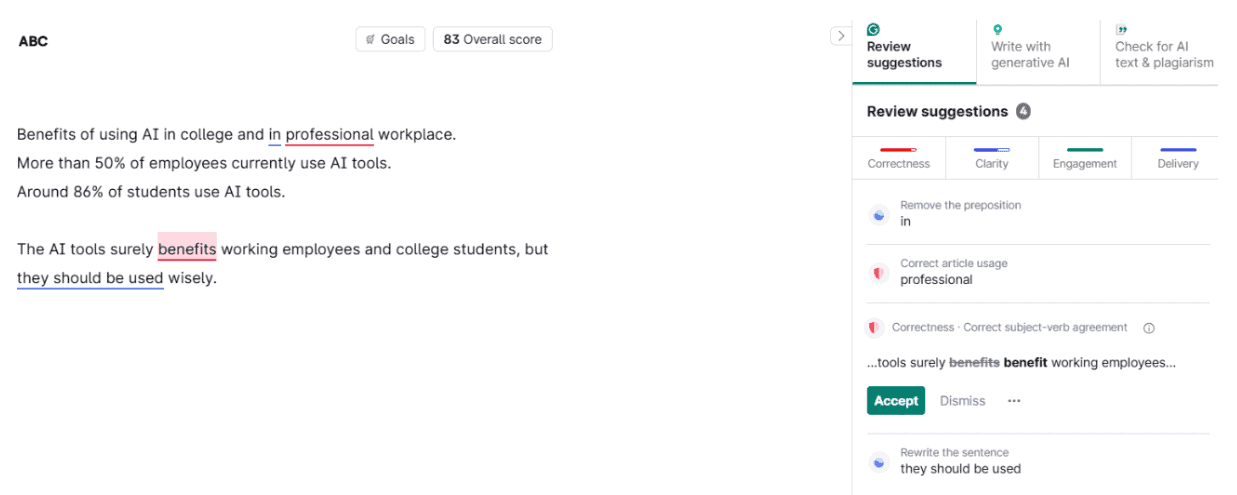Accept the benefit subject-verb correction
Screen dimensions: 1237x495
point(895,401)
